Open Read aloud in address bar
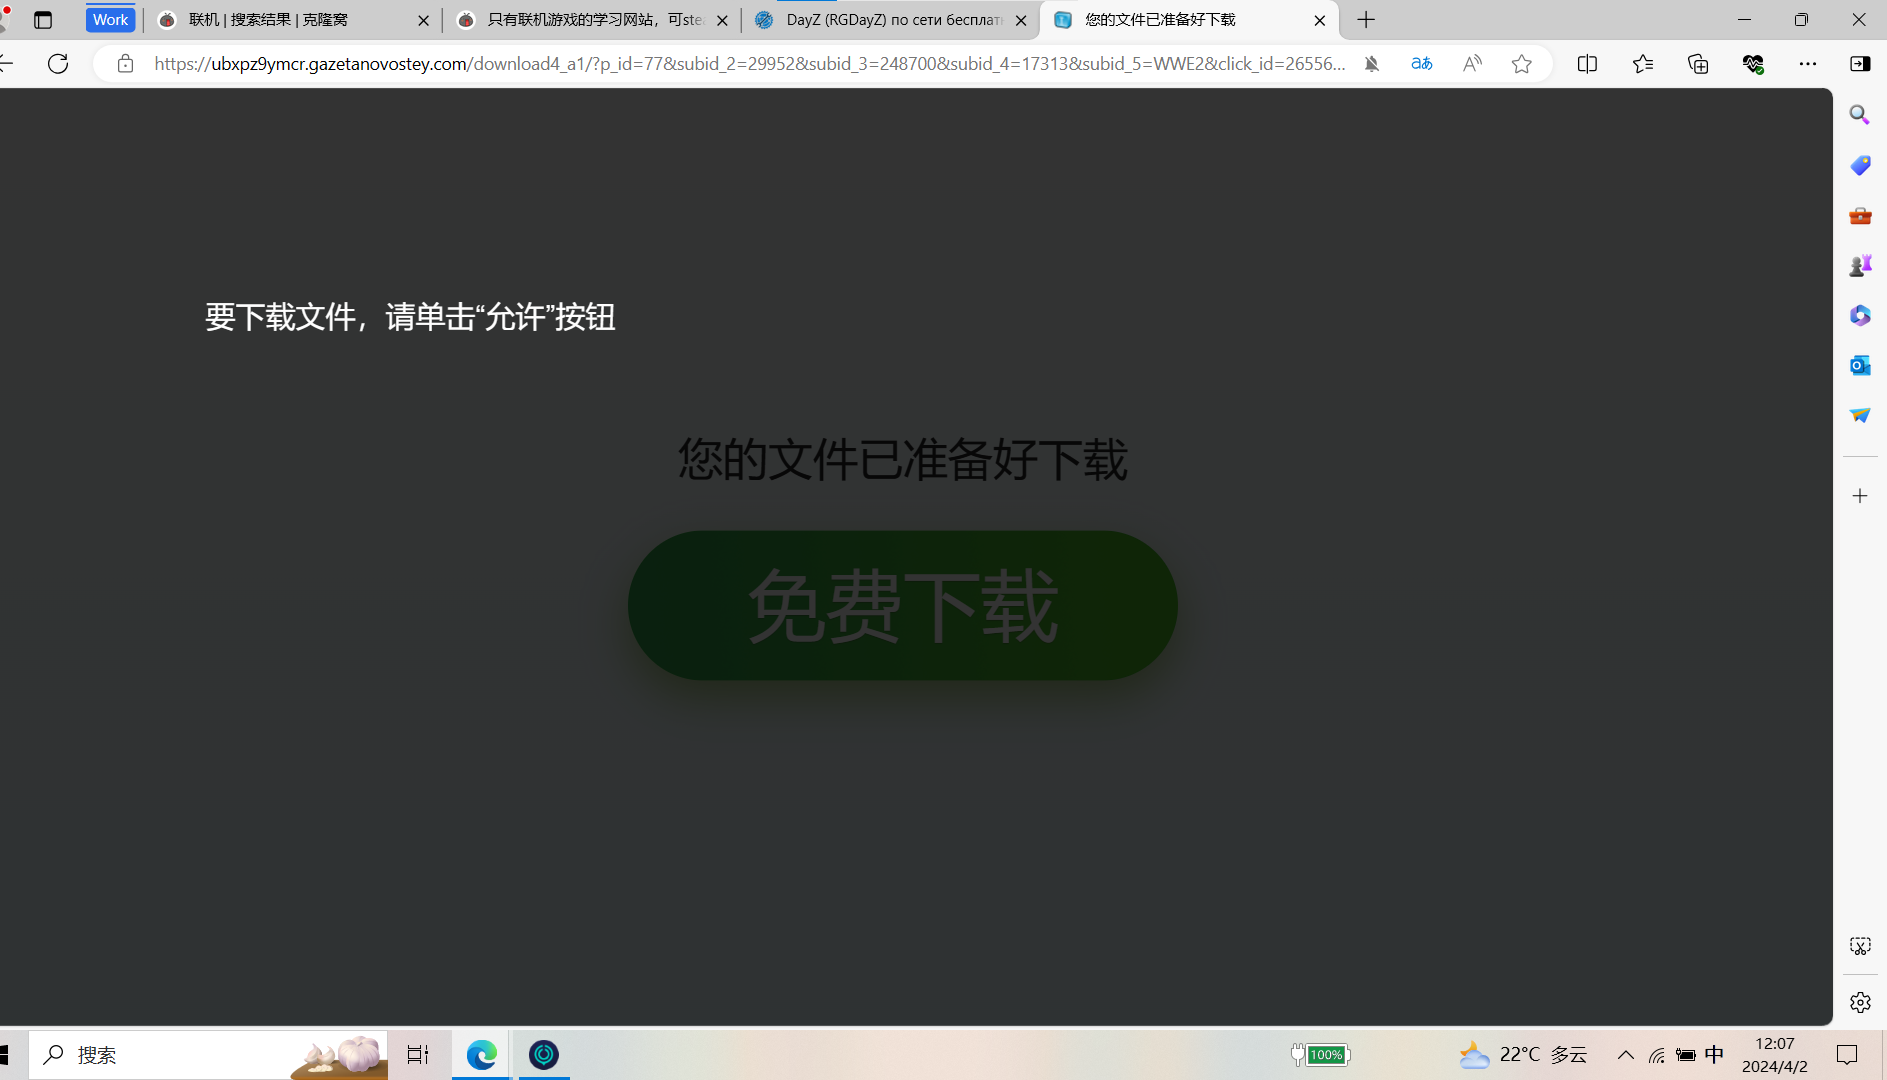Image resolution: width=1887 pixels, height=1080 pixels. point(1472,64)
